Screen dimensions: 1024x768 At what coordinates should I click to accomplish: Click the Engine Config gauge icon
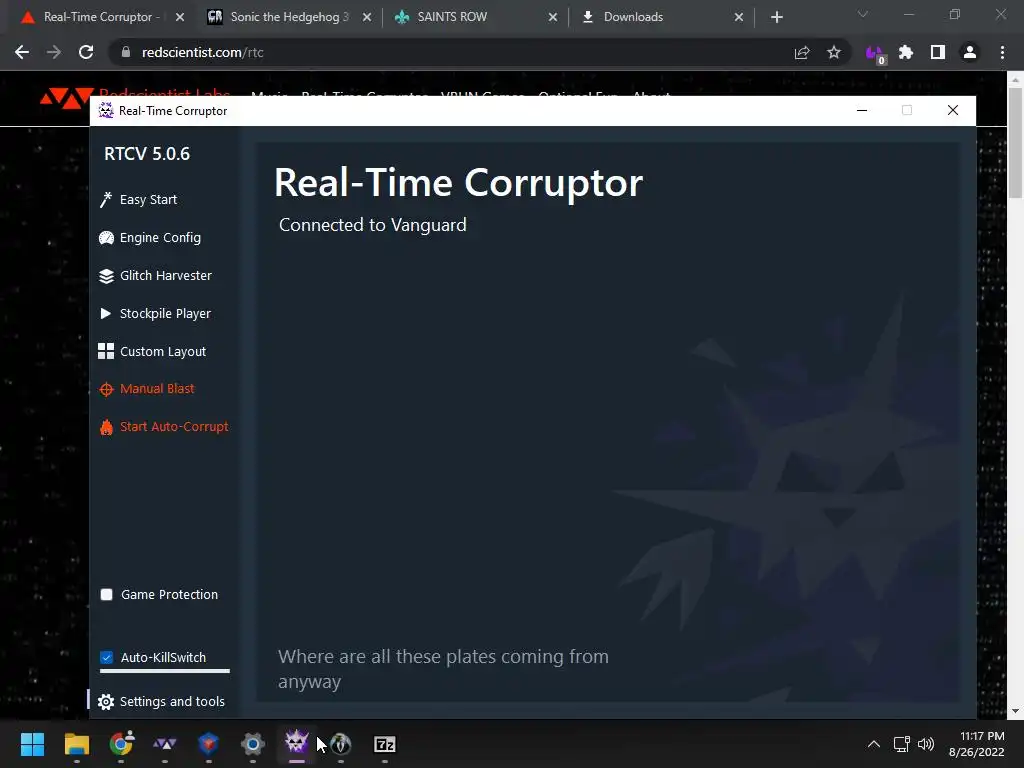coord(106,238)
